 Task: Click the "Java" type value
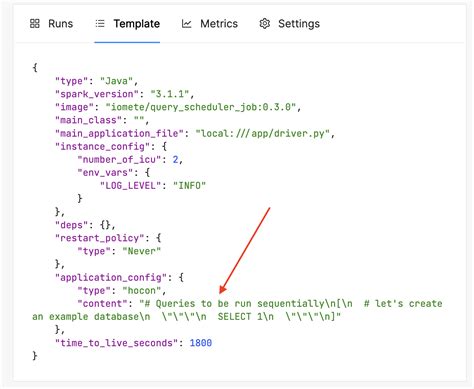pos(117,81)
